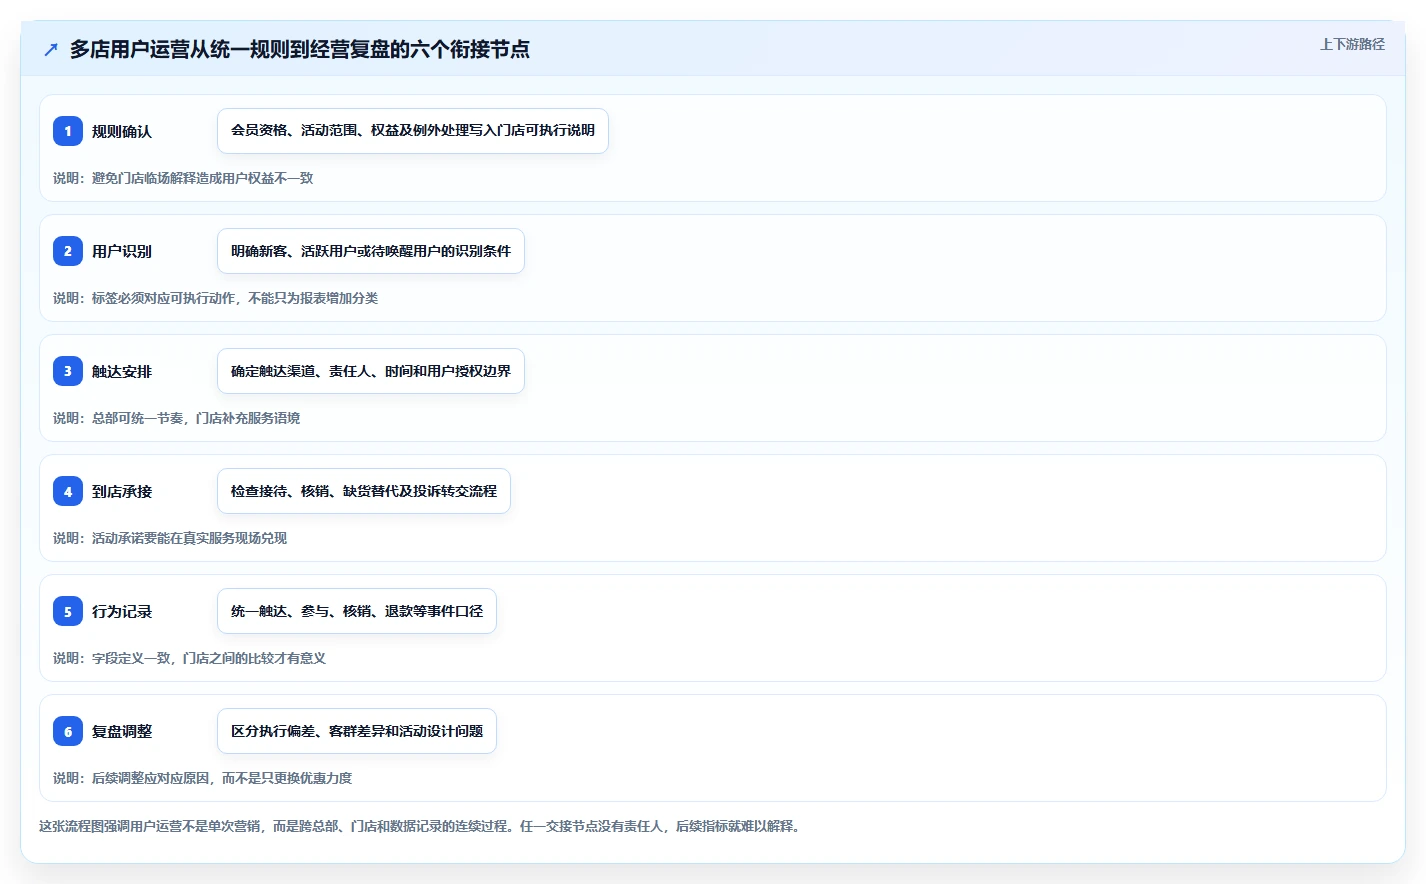
Task: Select the 到店承接 step title
Action: tap(122, 491)
